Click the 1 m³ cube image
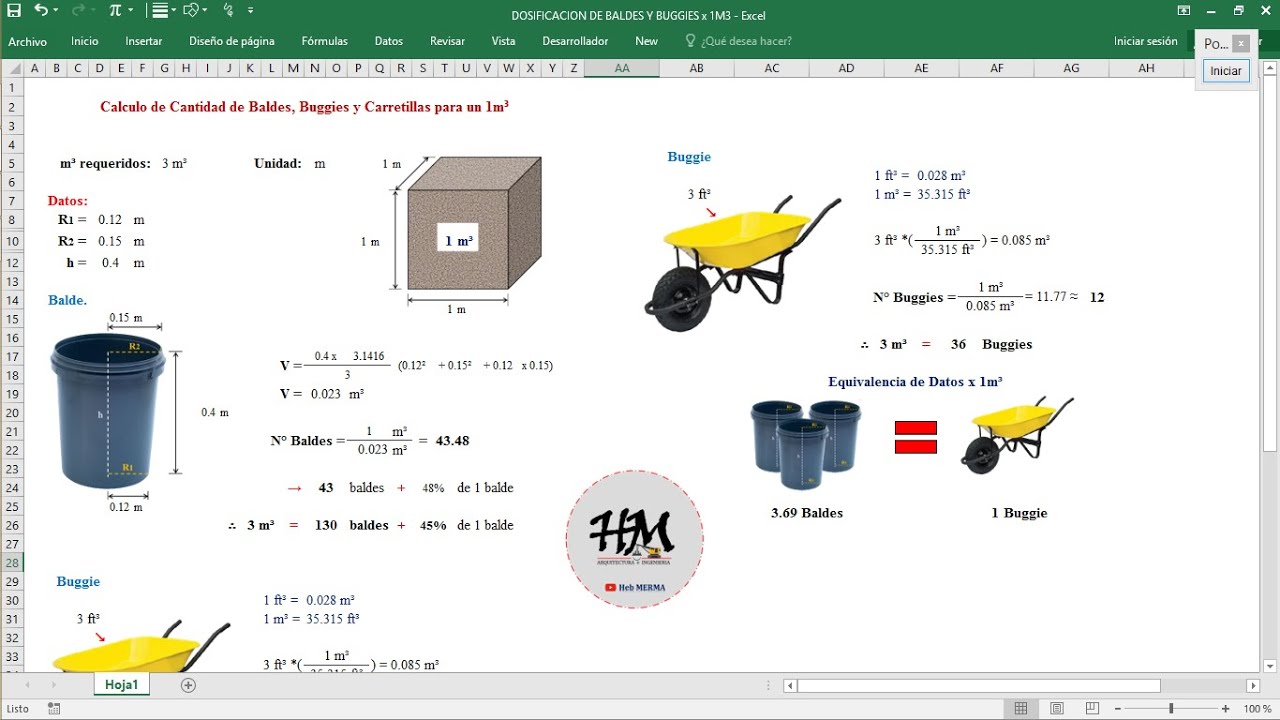Viewport: 1280px width, 720px height. [x=474, y=223]
